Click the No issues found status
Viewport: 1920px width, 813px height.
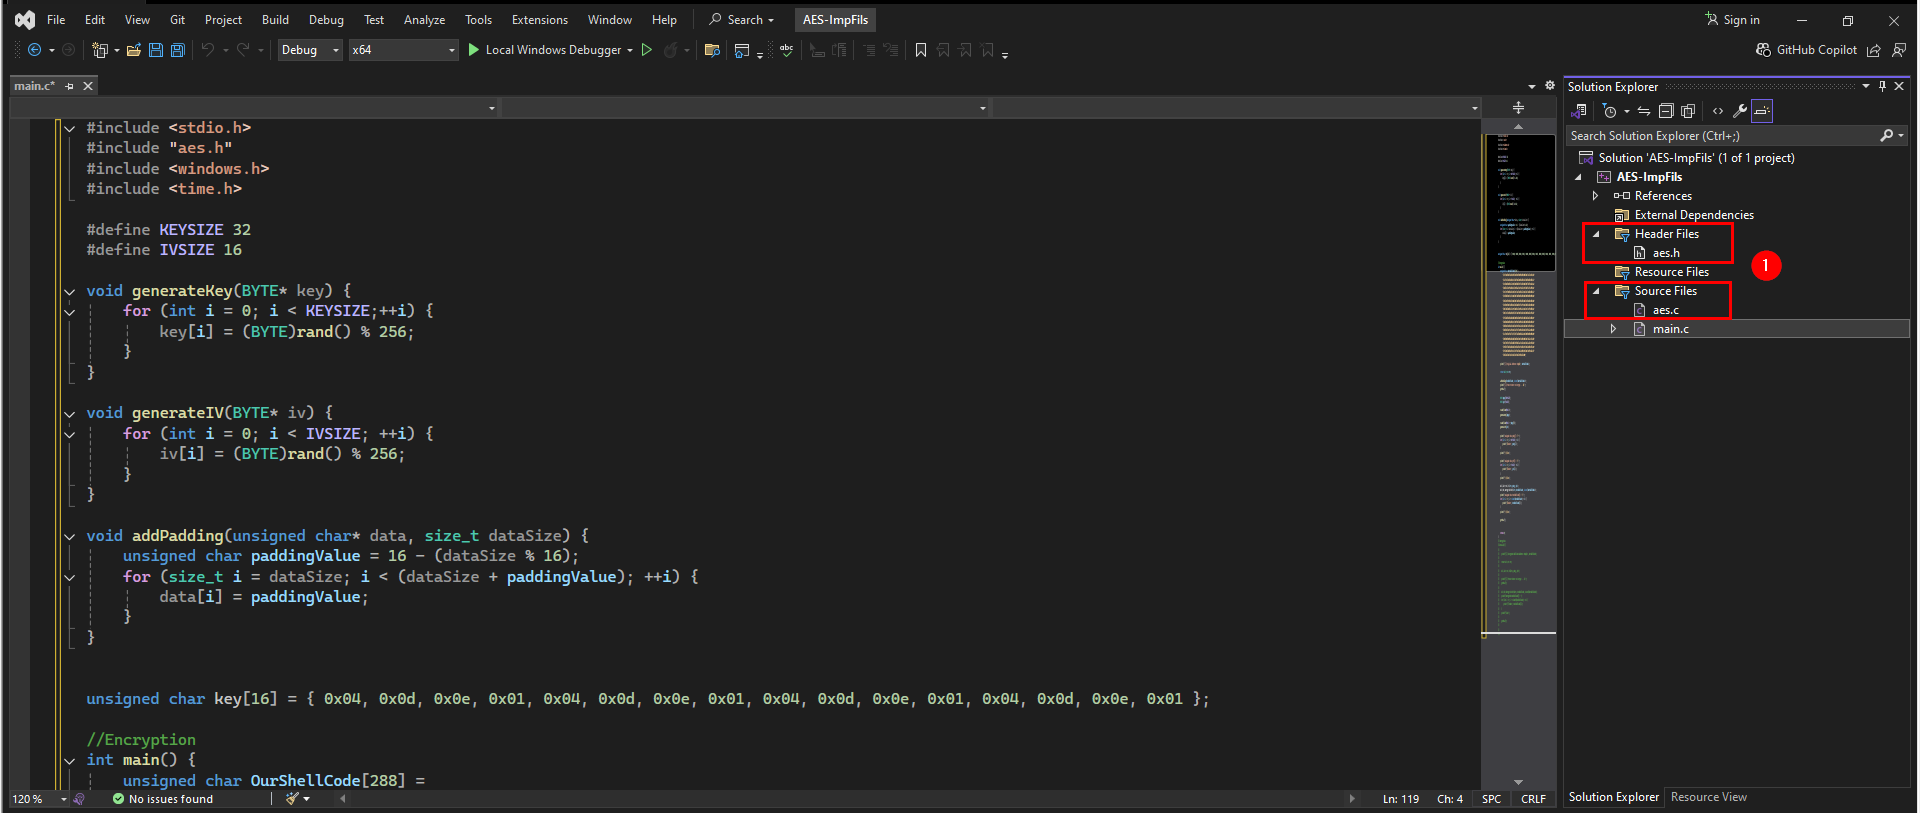(x=163, y=799)
